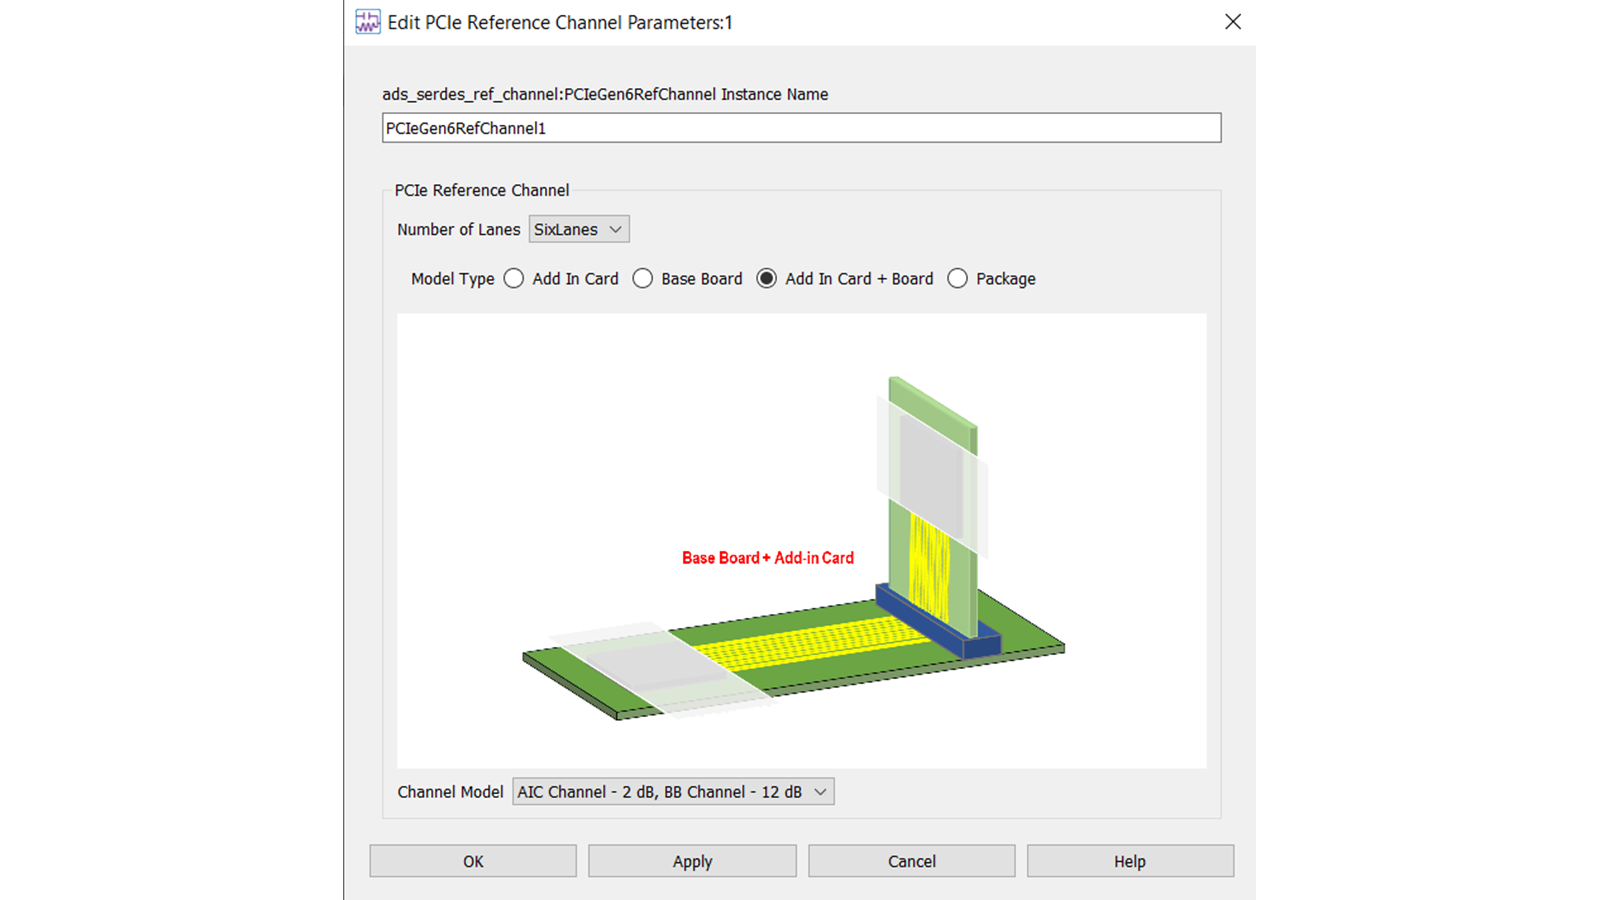
Task: Click the Channel Model label
Action: coord(450,792)
